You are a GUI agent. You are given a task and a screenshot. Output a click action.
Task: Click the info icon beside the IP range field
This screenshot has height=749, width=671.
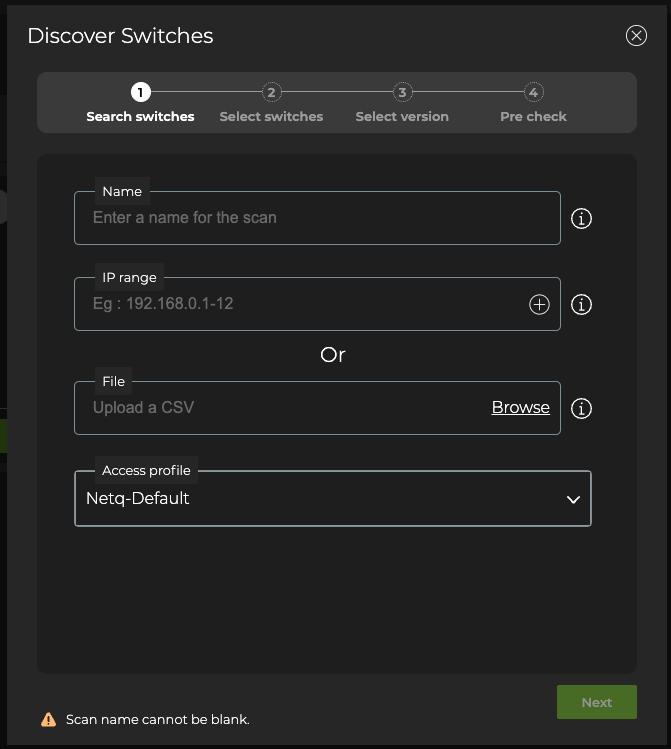point(581,304)
